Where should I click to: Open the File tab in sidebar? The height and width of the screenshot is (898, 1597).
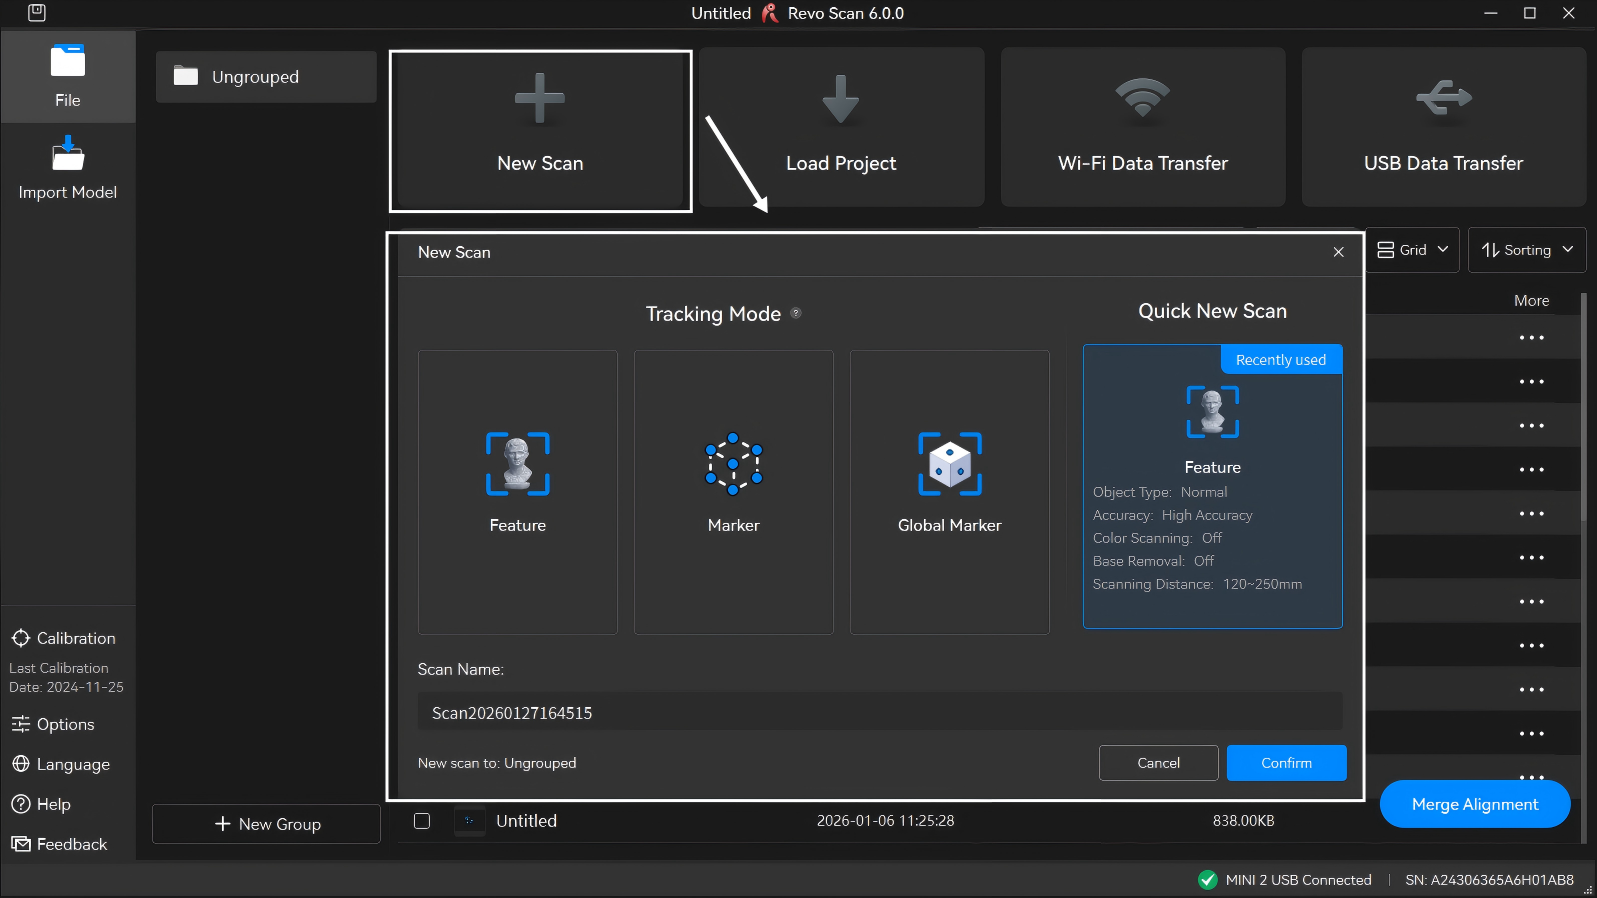68,77
